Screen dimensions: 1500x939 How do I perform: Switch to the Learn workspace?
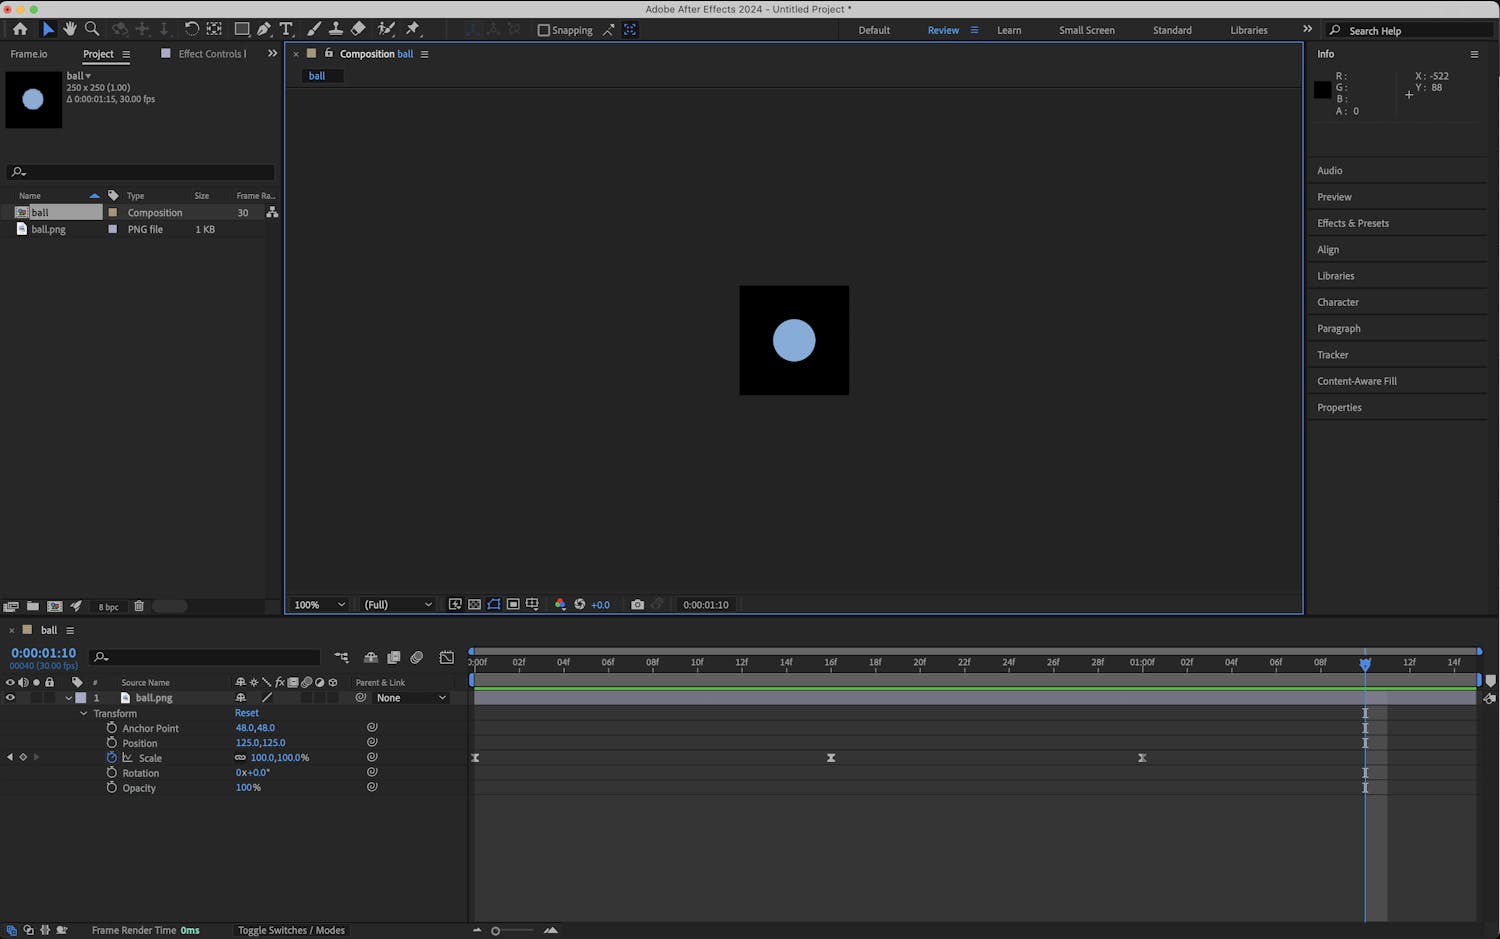pos(1008,30)
